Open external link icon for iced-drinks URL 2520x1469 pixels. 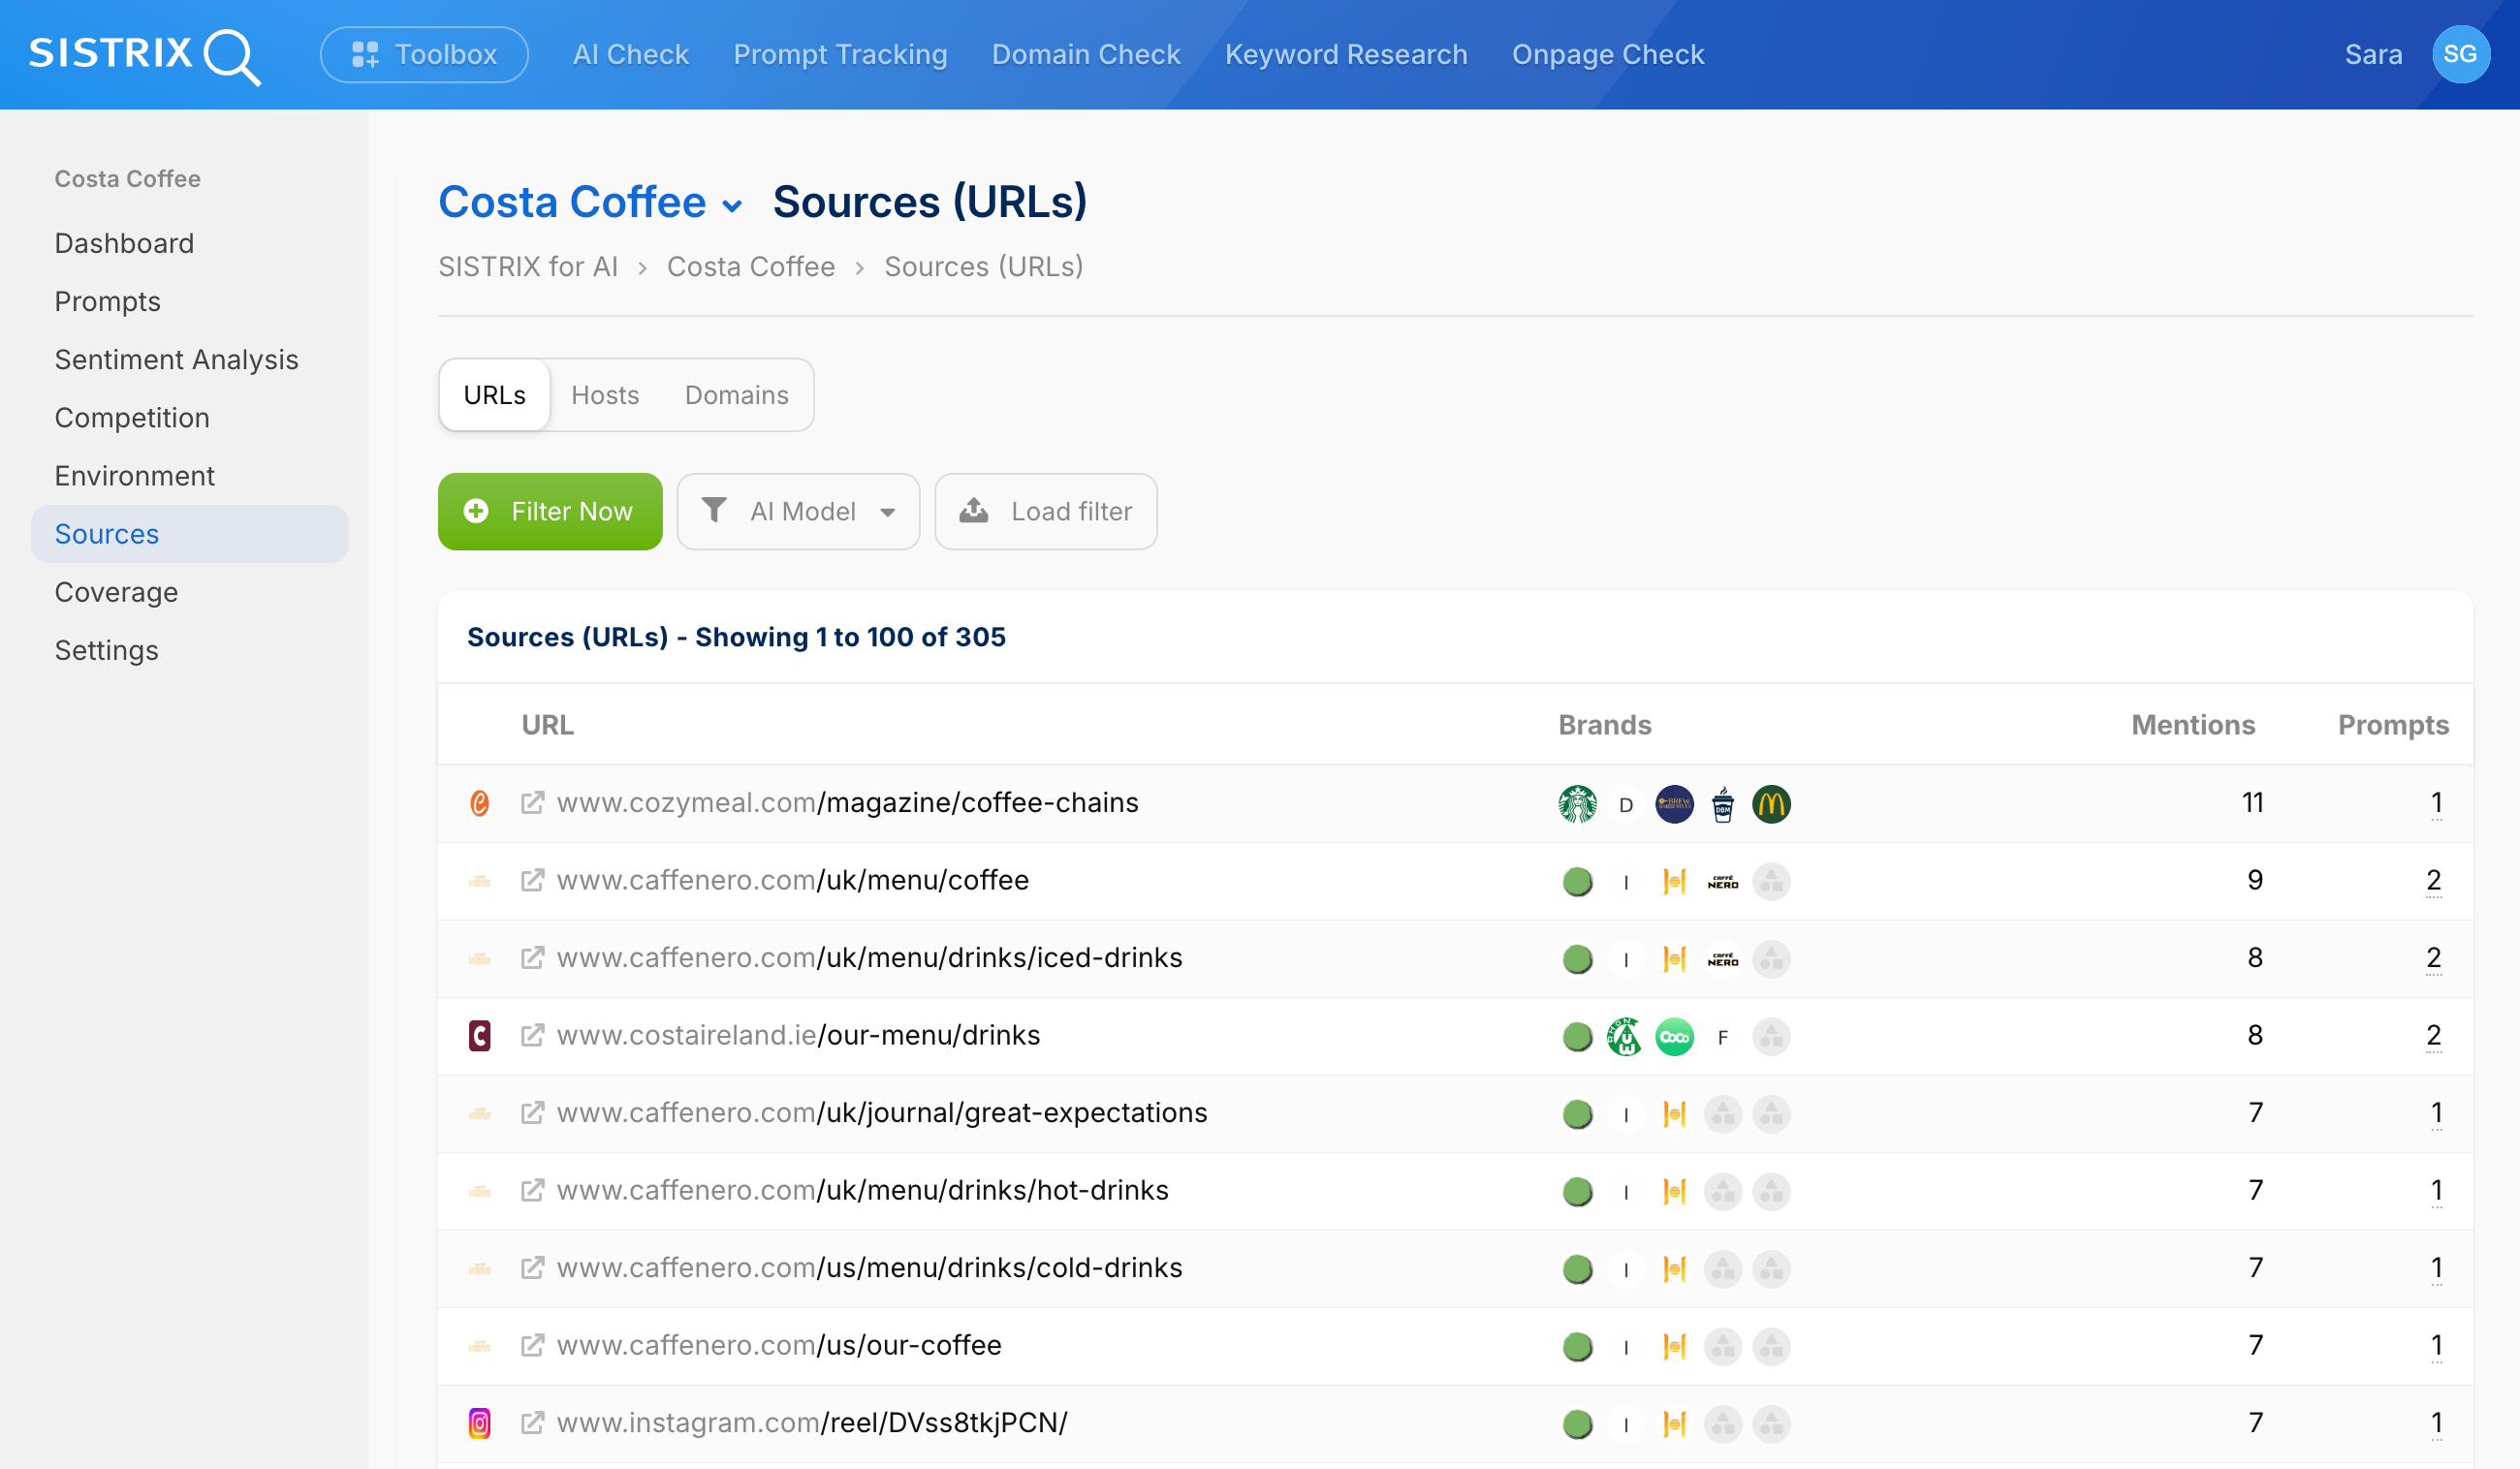(532, 957)
